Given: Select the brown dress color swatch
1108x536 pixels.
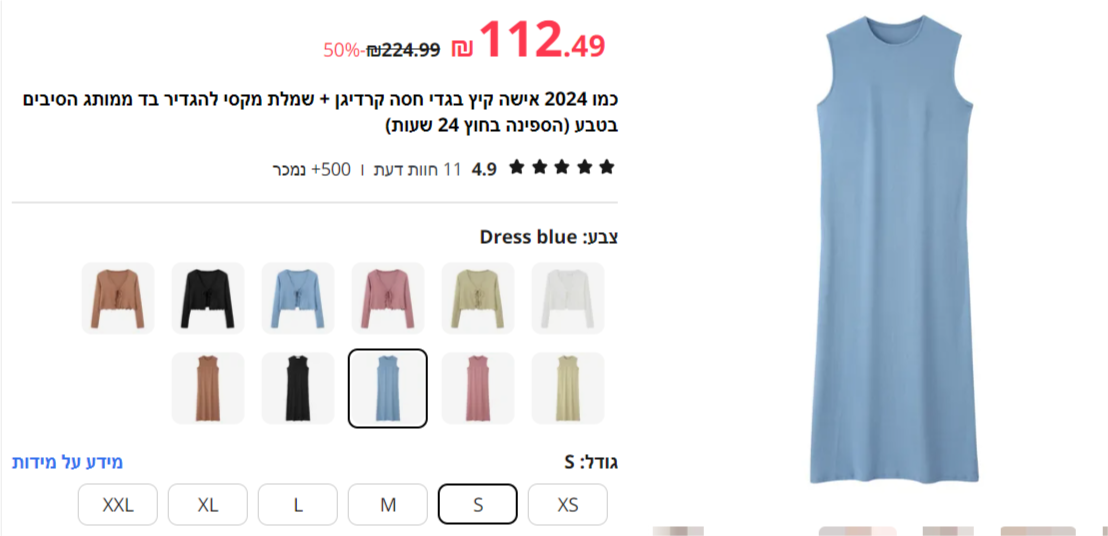Looking at the screenshot, I should click(208, 388).
